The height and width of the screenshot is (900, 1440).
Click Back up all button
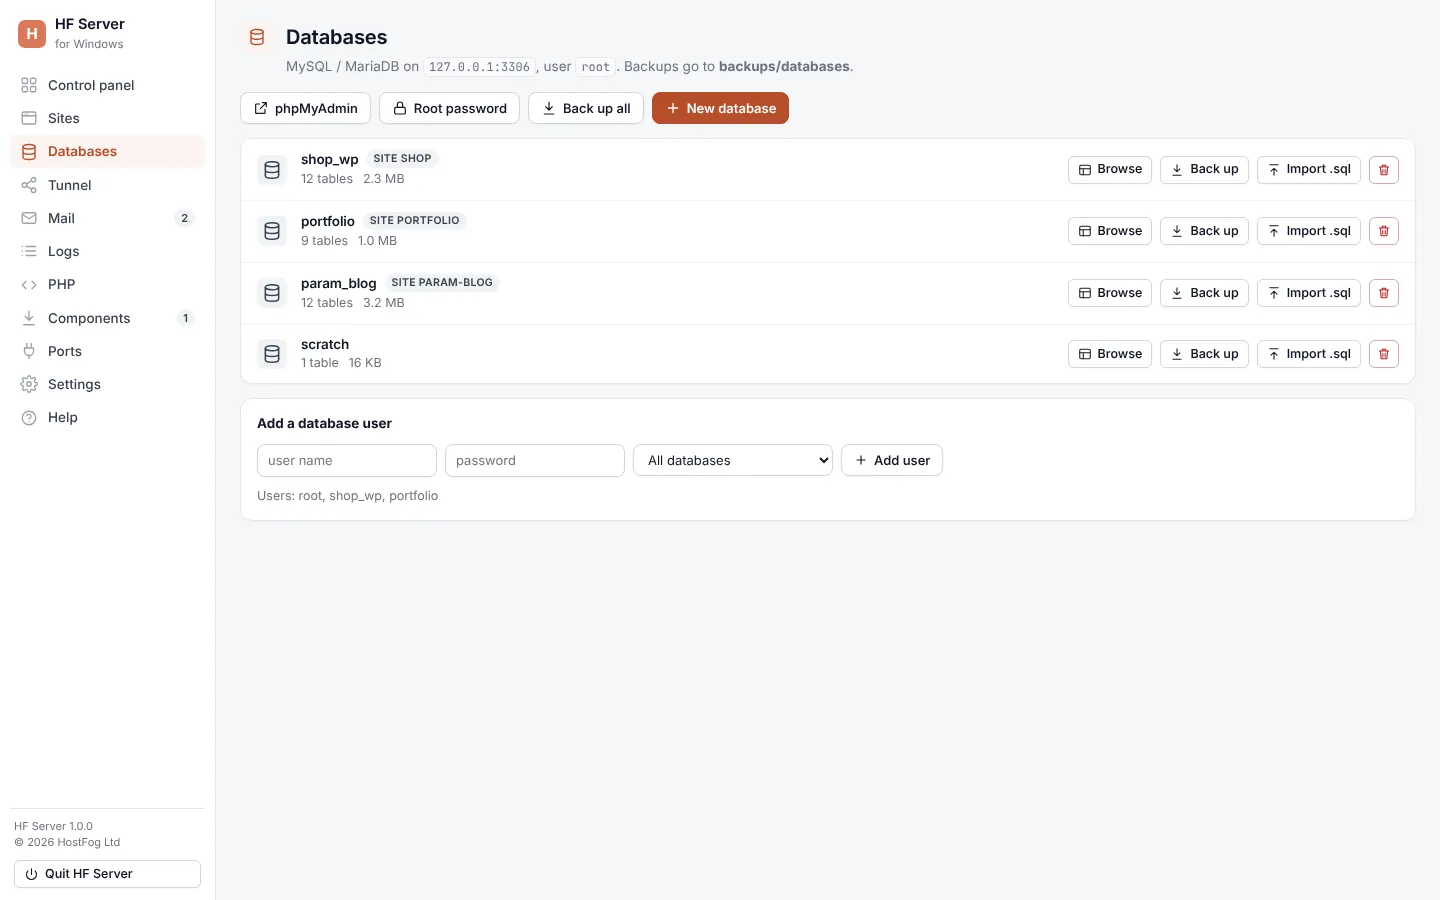pos(586,108)
